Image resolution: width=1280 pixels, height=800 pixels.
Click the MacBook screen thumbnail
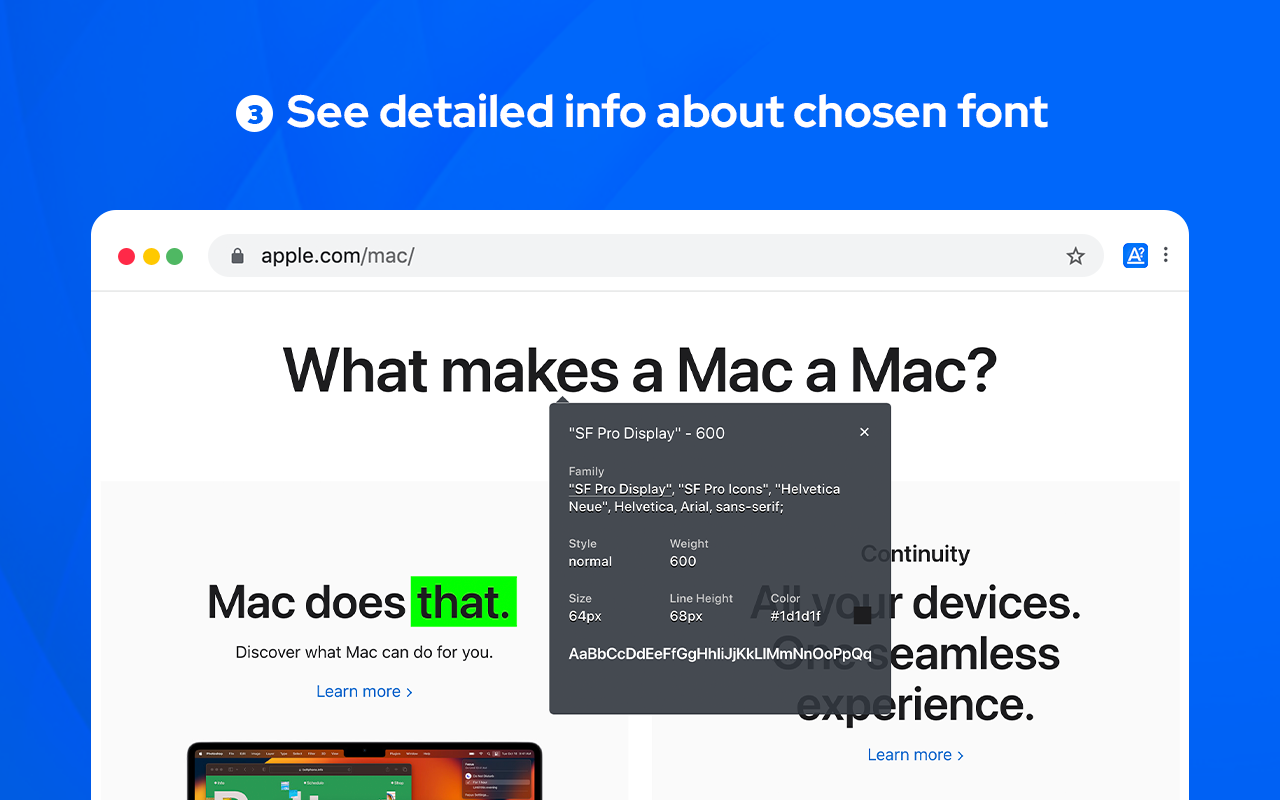[x=364, y=780]
